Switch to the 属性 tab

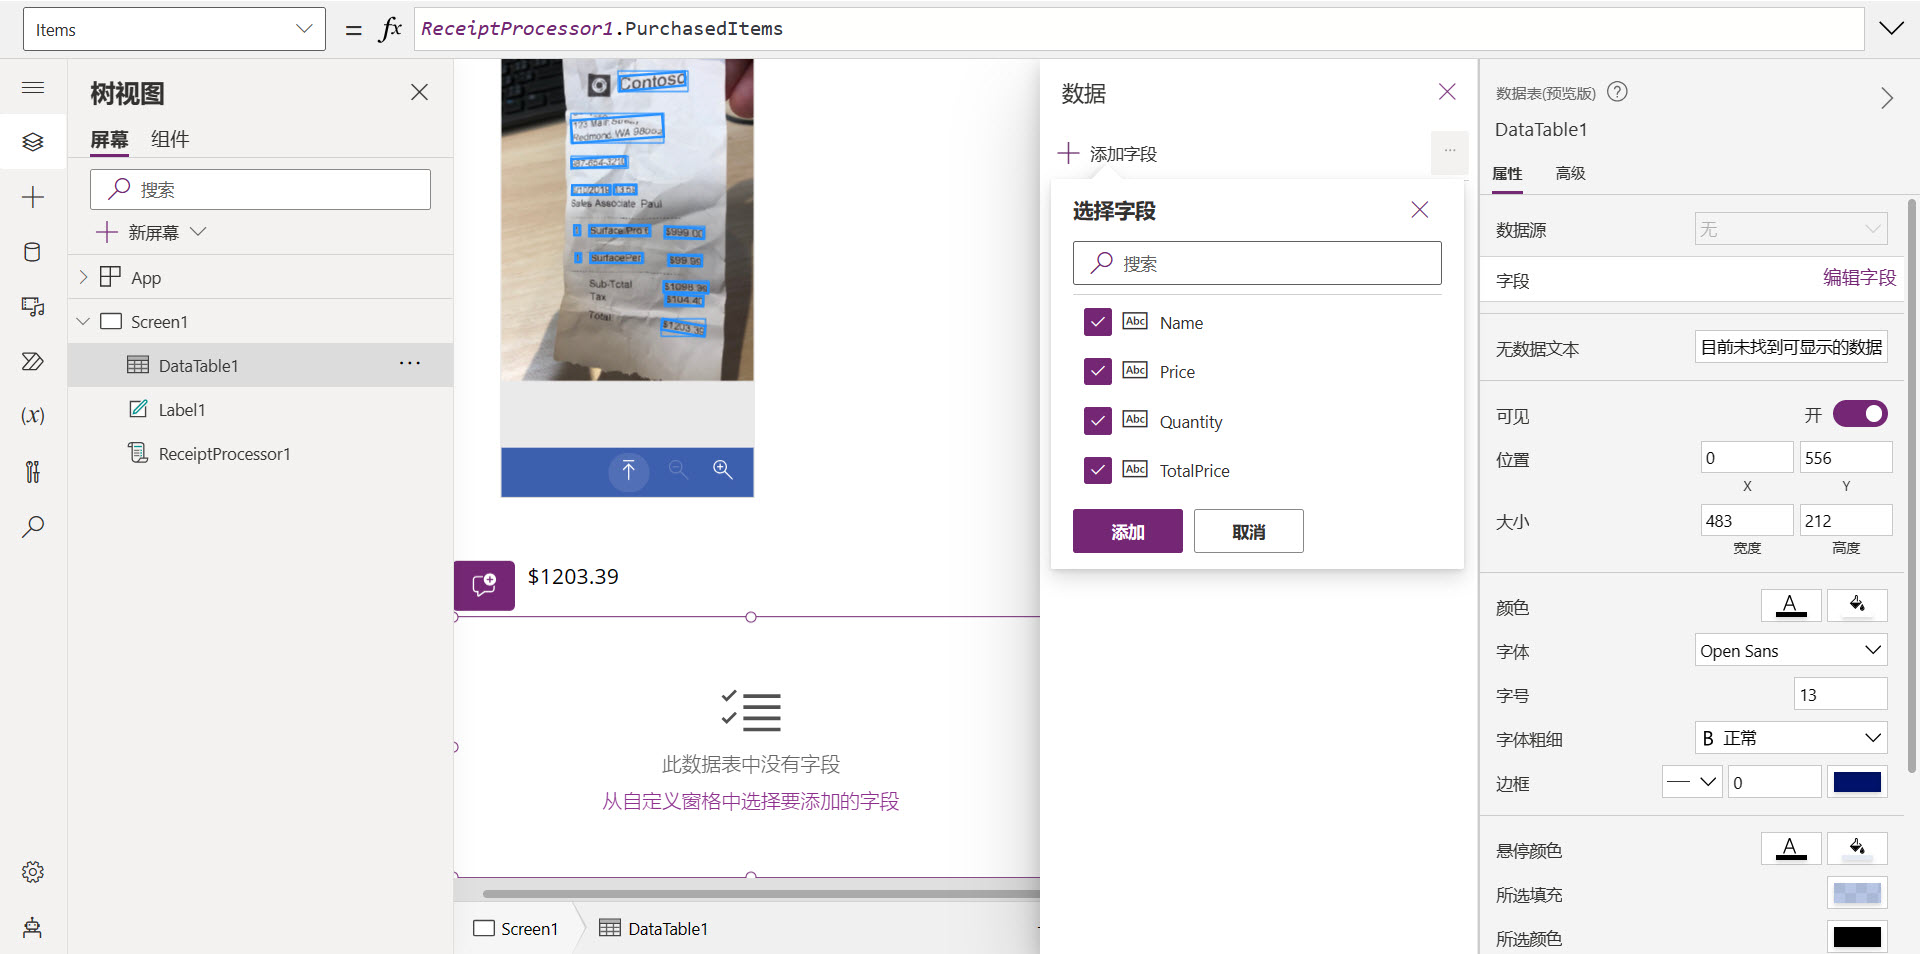click(x=1507, y=173)
